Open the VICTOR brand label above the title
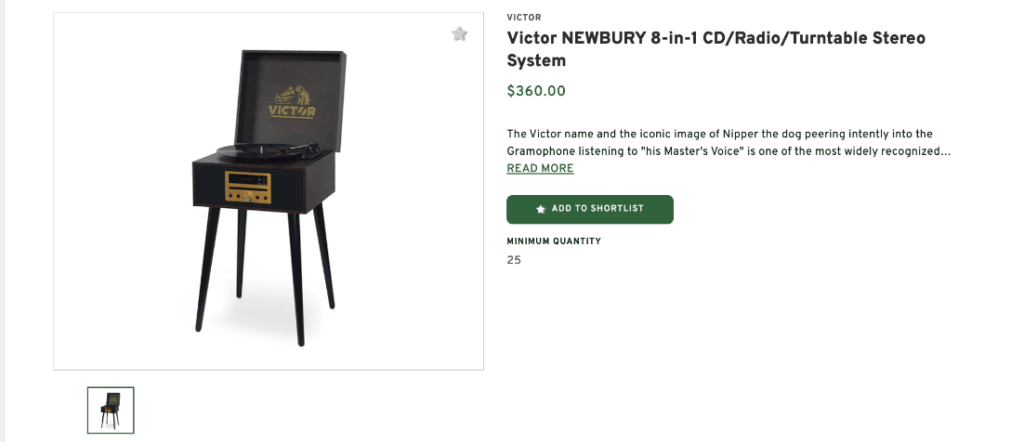This screenshot has height=442, width=1024. pos(524,17)
